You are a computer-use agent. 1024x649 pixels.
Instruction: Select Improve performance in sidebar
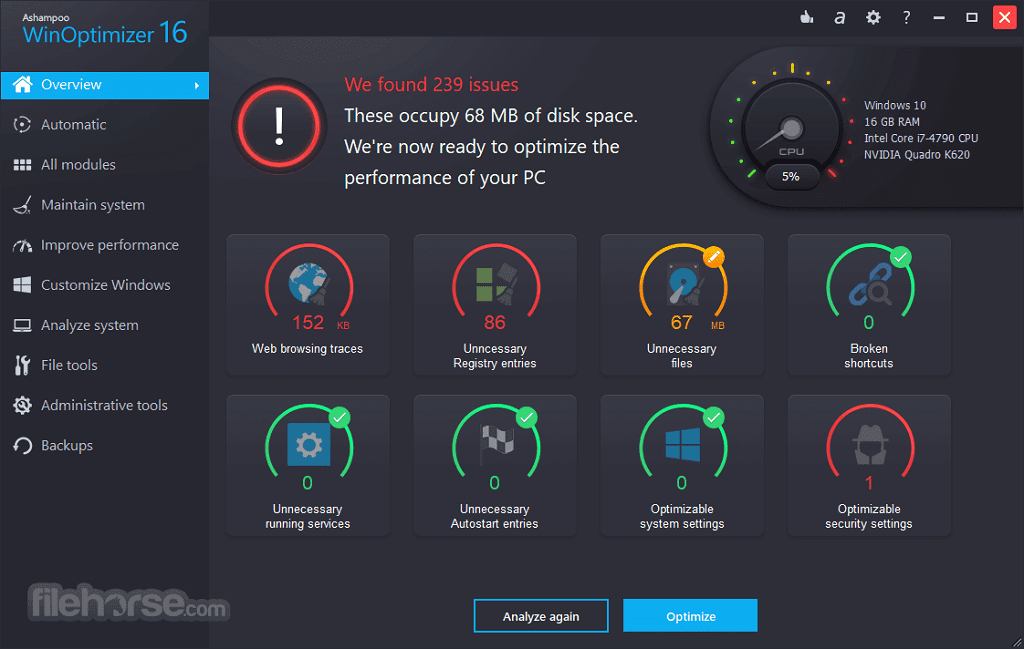point(110,245)
